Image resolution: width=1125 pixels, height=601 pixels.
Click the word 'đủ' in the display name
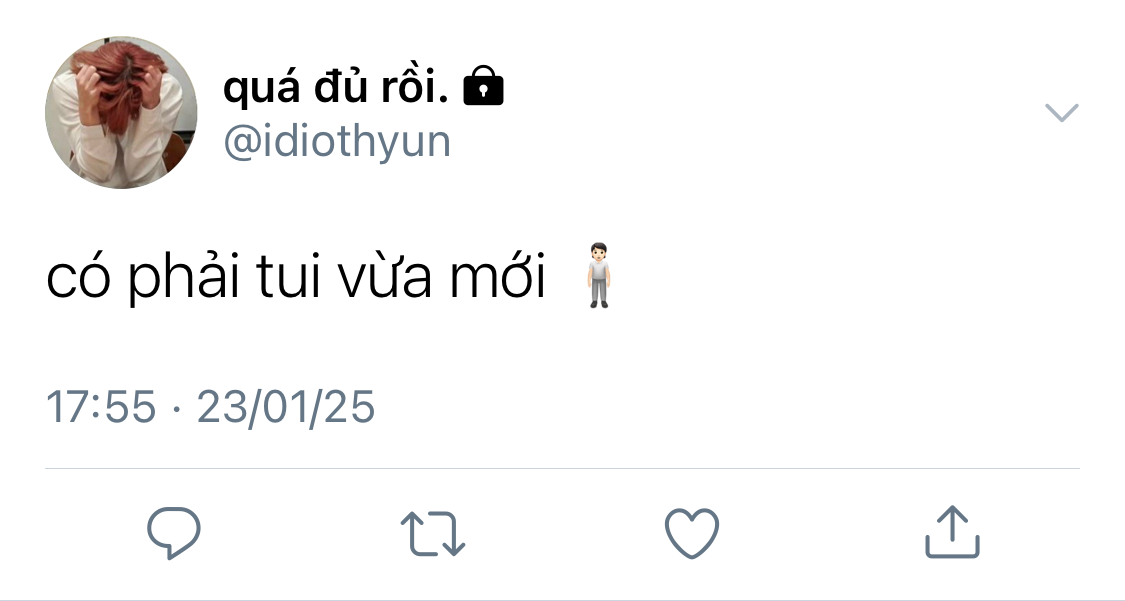[341, 86]
